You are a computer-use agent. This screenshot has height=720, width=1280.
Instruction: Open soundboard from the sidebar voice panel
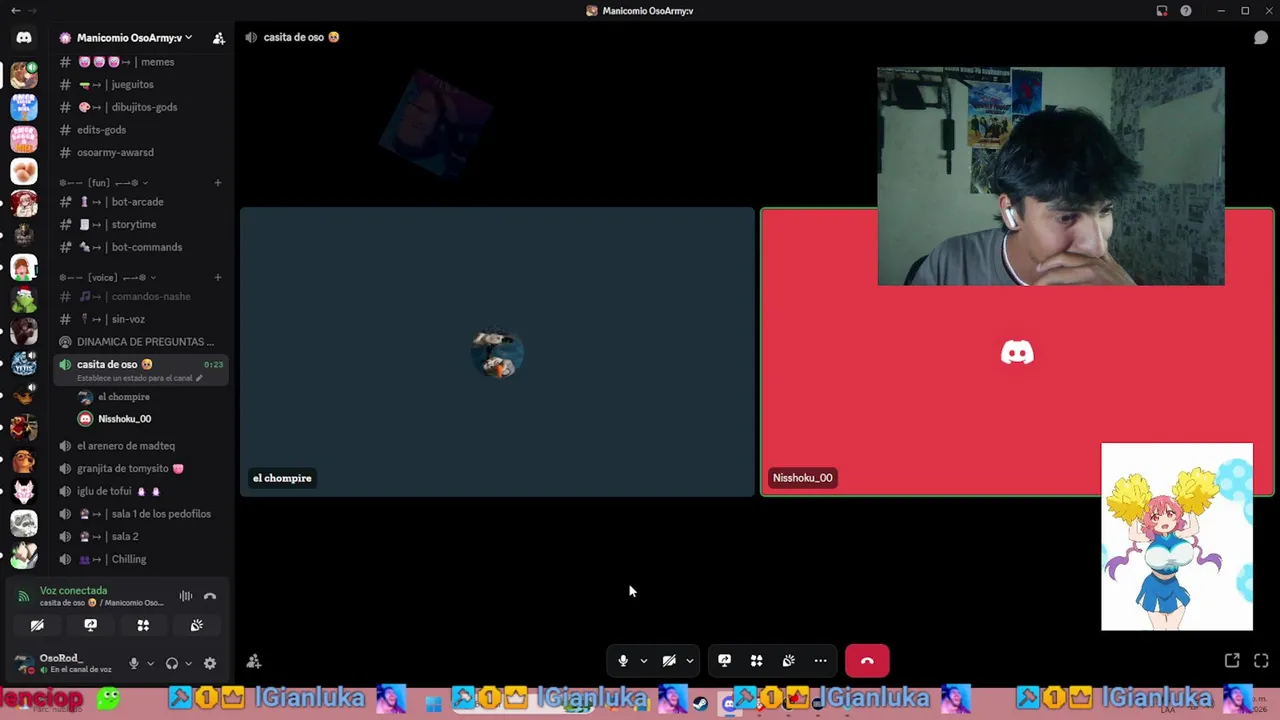click(x=196, y=625)
